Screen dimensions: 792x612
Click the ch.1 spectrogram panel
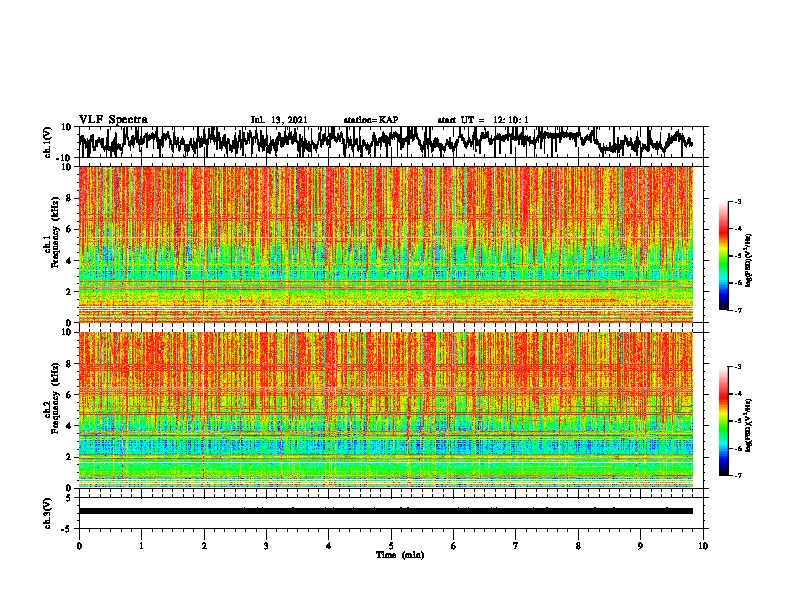point(386,244)
